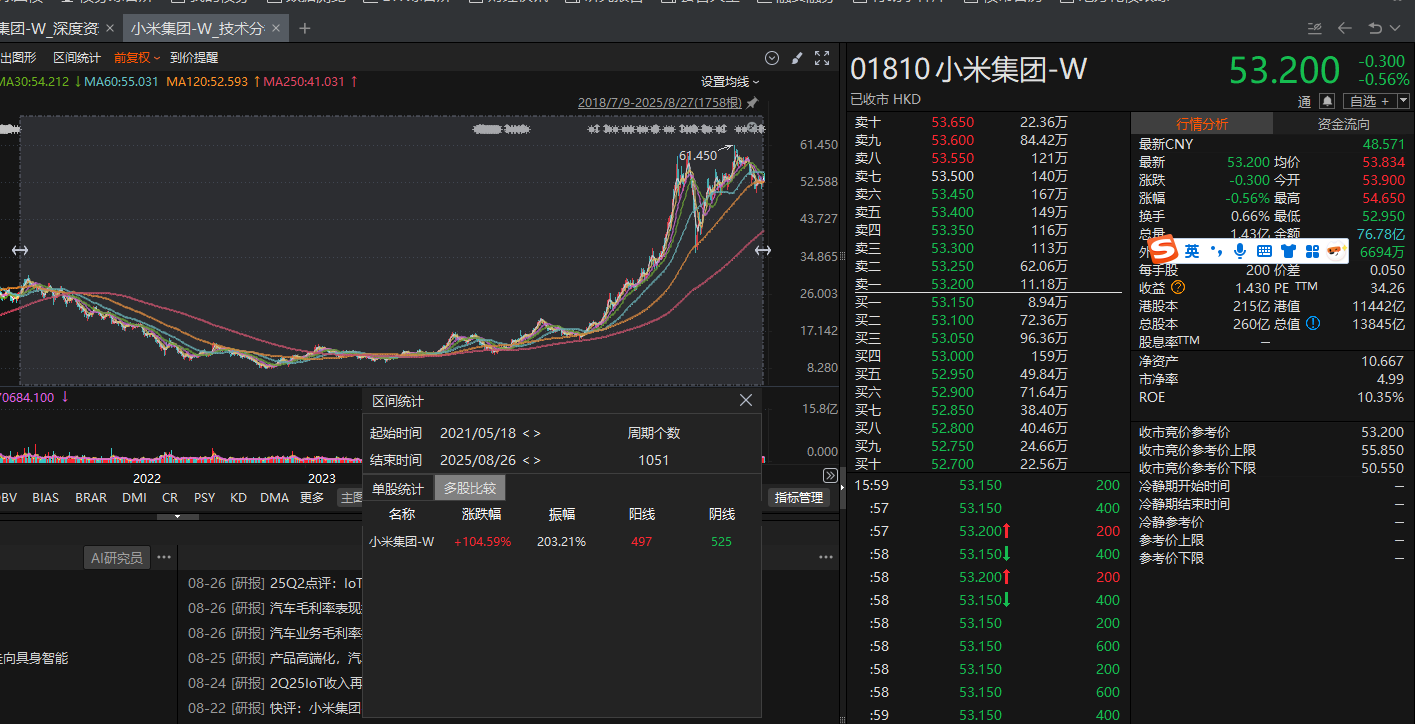Image resolution: width=1415 pixels, height=724 pixels.
Task: Close the 集团-W_深度资料 tab
Action: click(110, 28)
